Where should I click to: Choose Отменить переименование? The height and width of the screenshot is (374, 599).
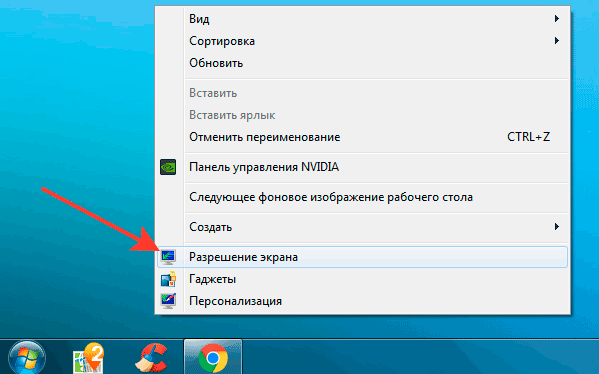362,137
